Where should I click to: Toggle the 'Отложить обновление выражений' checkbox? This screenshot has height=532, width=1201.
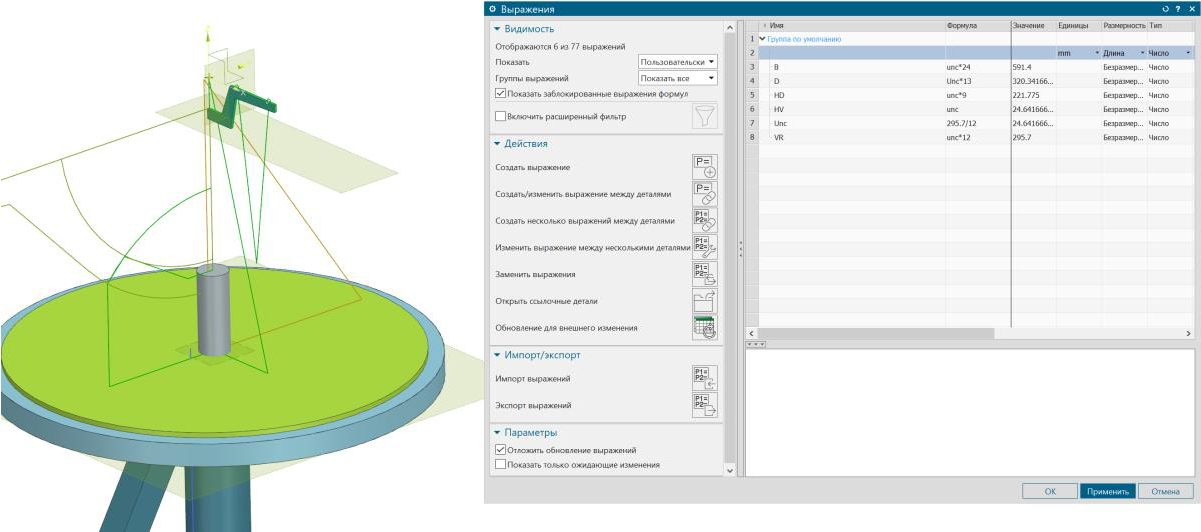(501, 451)
